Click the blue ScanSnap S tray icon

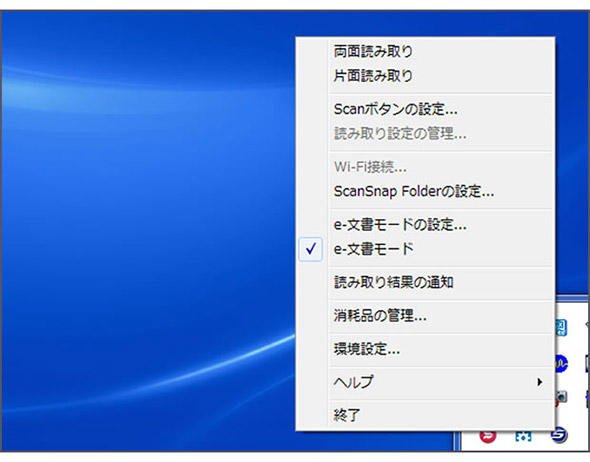pyautogui.click(x=559, y=436)
